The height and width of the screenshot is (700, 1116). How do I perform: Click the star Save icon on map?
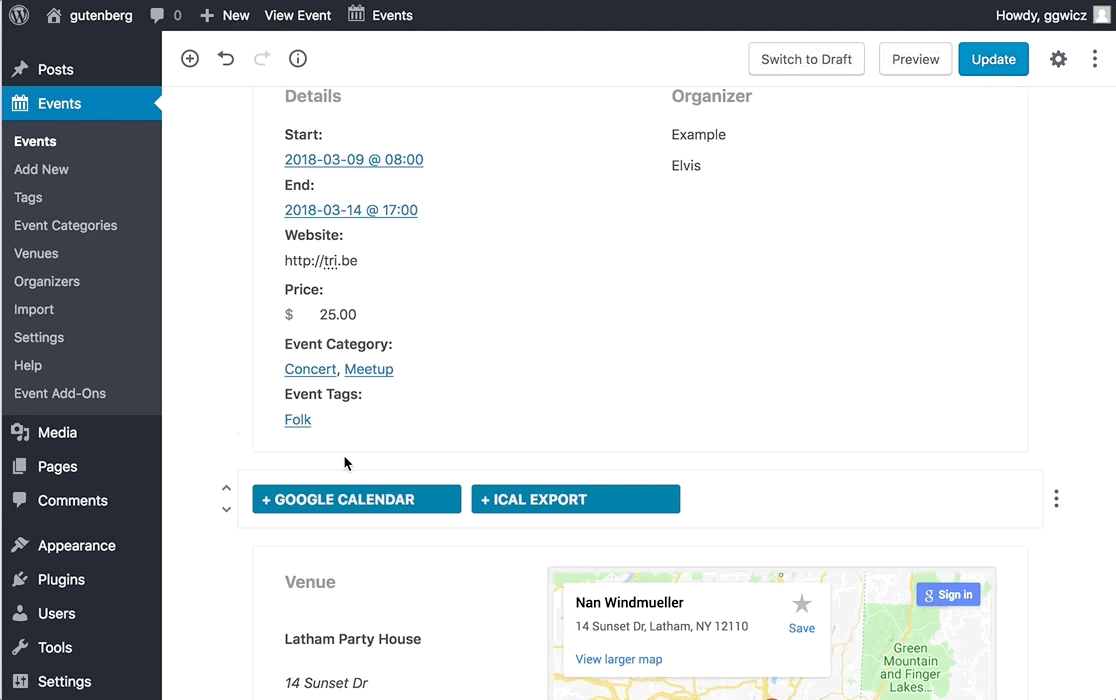click(x=801, y=604)
